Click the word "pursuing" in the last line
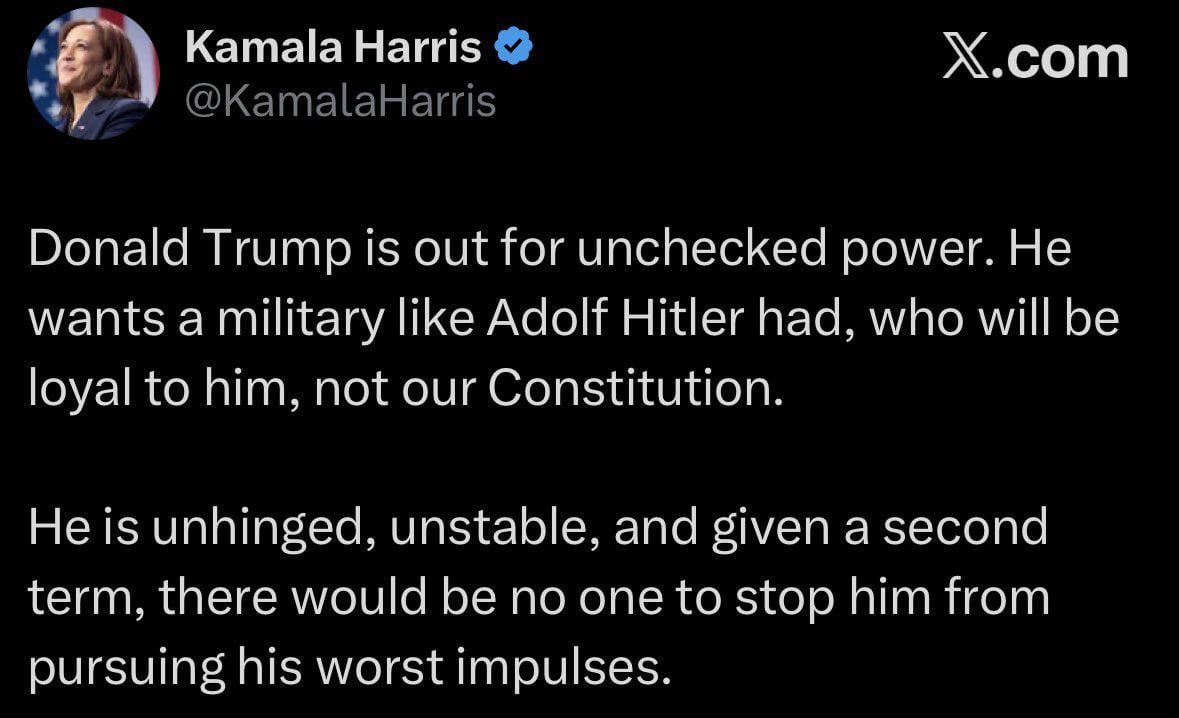 coord(127,668)
